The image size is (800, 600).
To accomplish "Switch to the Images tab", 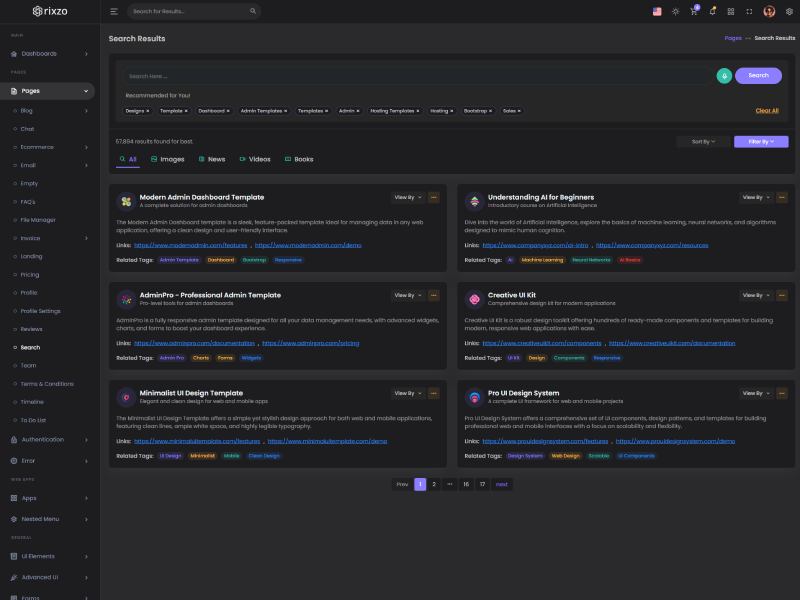I will [167, 159].
